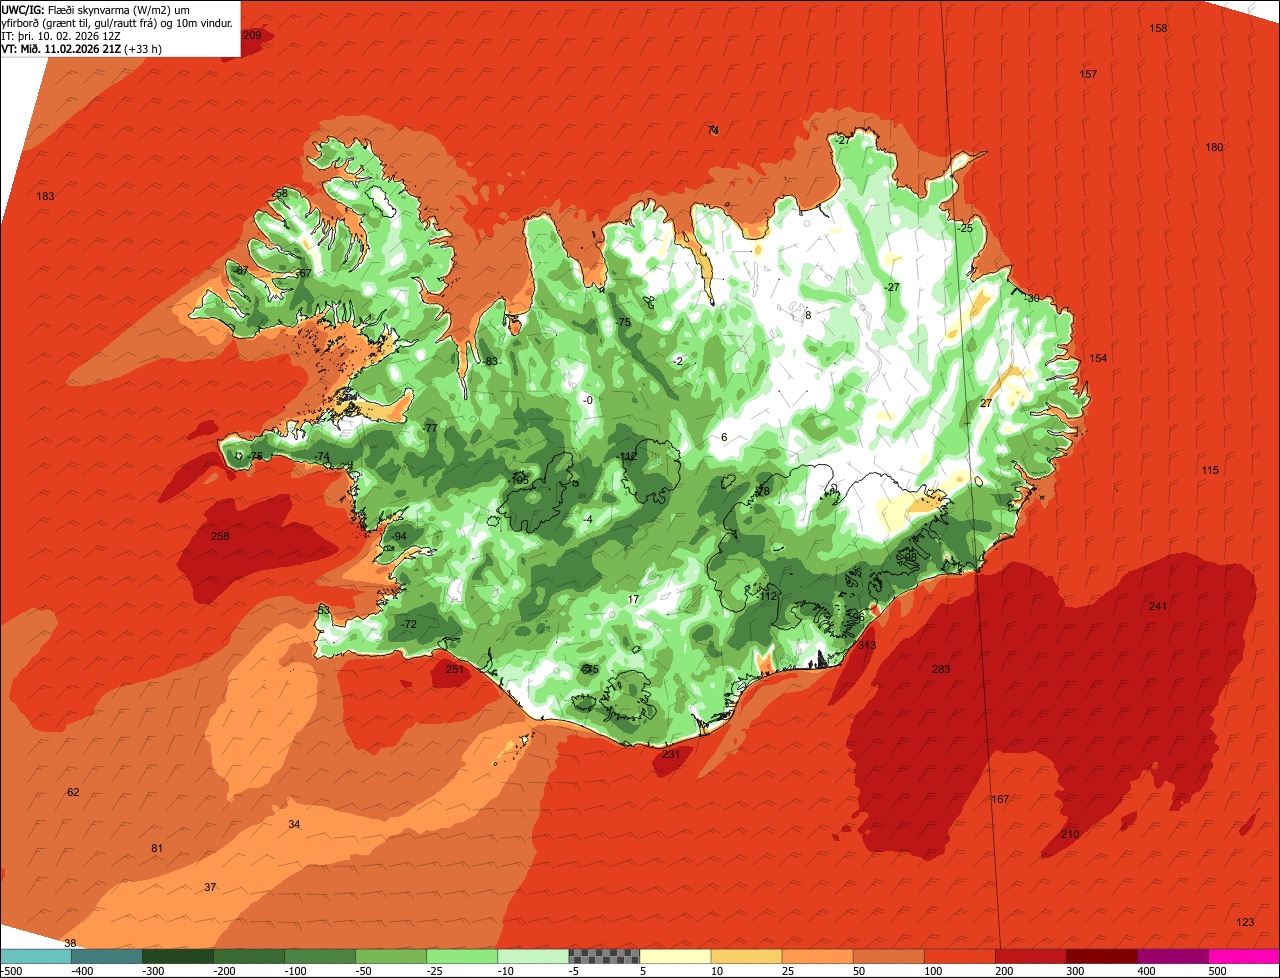The height and width of the screenshot is (978, 1280).
Task: Click the 210 value in the southeast sea
Action: point(1070,834)
